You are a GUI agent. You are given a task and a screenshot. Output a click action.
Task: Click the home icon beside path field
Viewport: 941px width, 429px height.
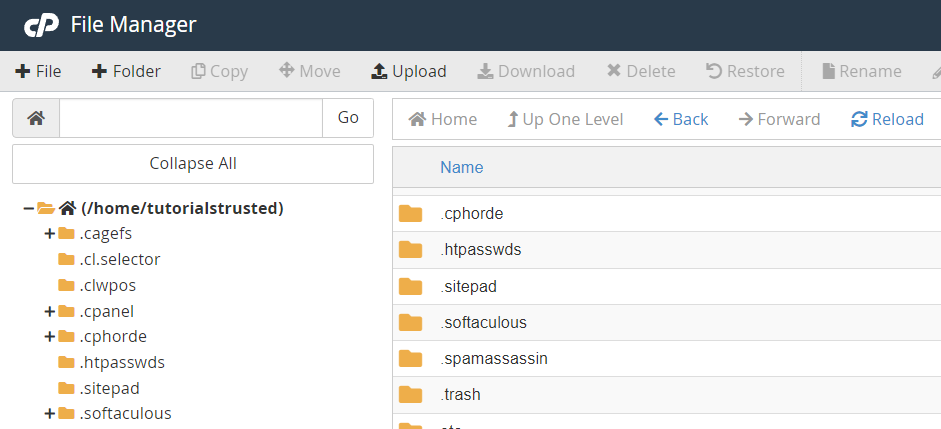pyautogui.click(x=36, y=118)
